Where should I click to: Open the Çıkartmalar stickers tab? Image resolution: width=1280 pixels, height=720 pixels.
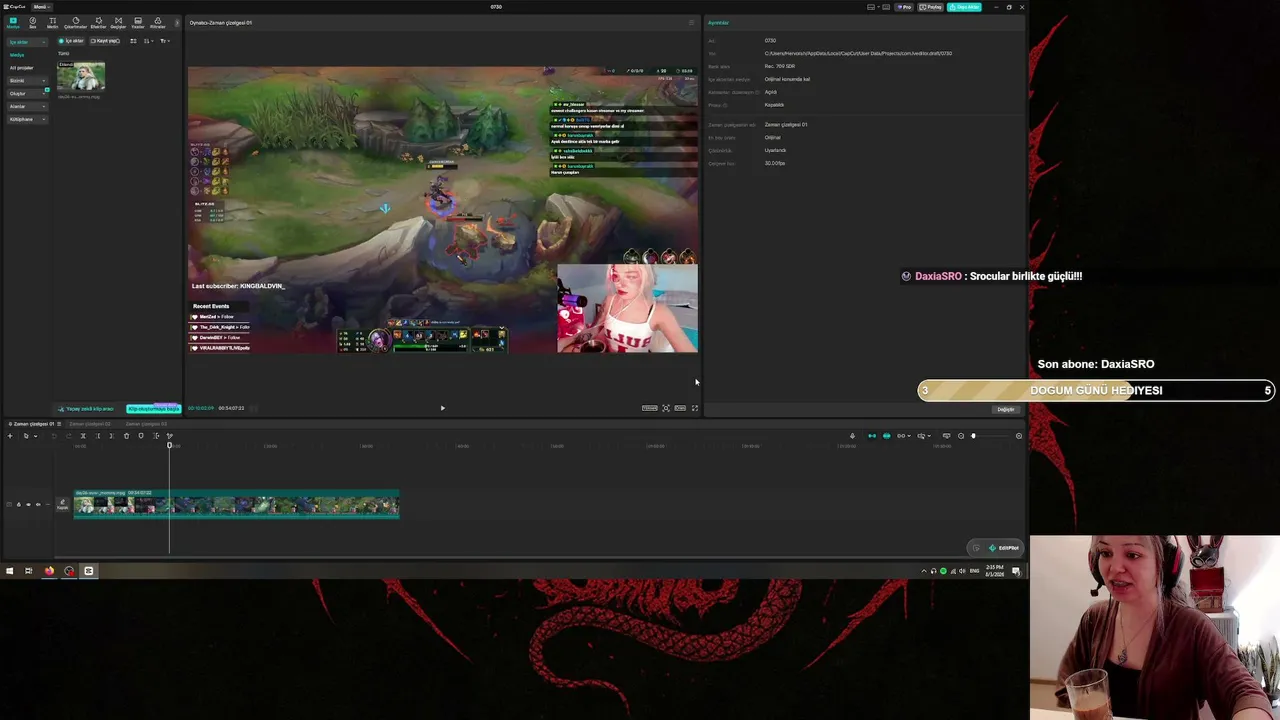tap(76, 23)
